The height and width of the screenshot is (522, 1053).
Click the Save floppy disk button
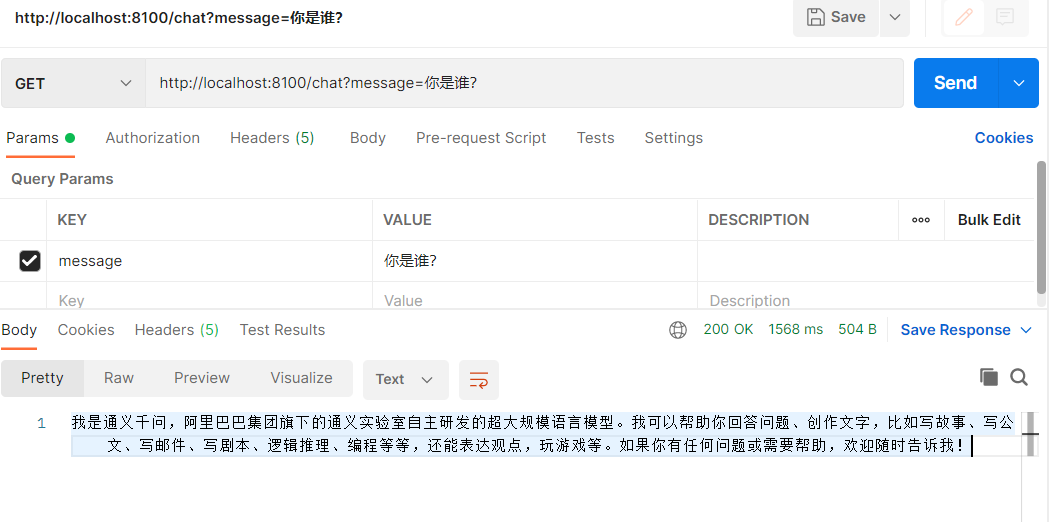[835, 17]
